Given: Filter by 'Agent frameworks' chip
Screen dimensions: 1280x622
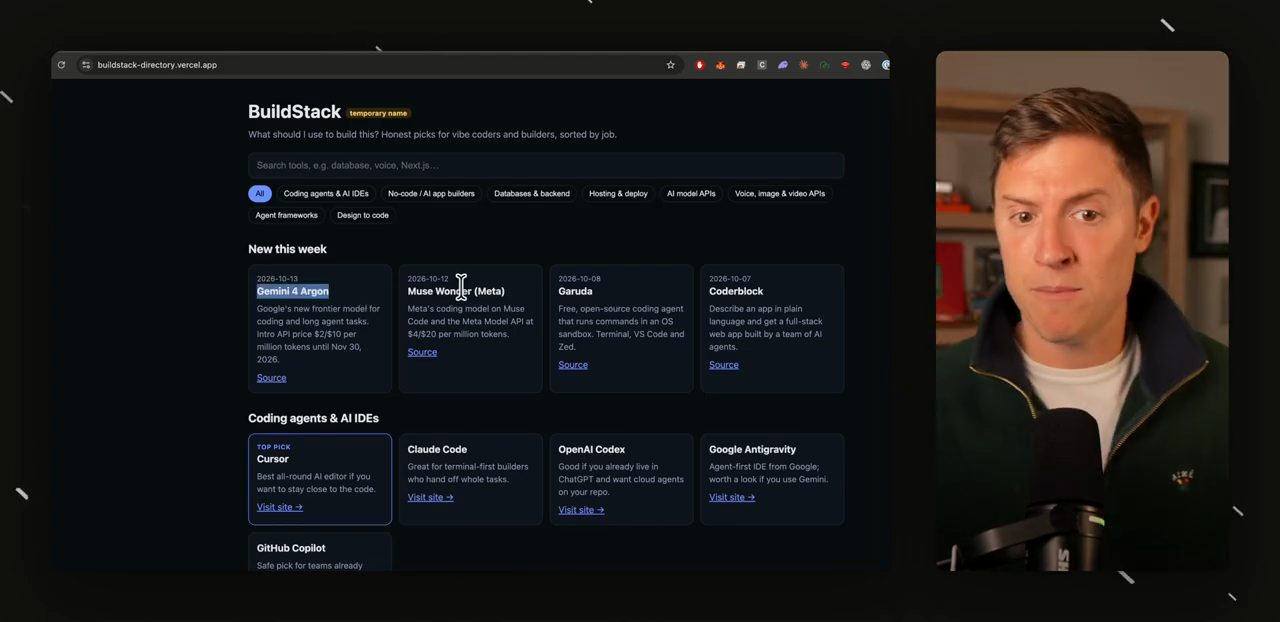Looking at the screenshot, I should [286, 215].
